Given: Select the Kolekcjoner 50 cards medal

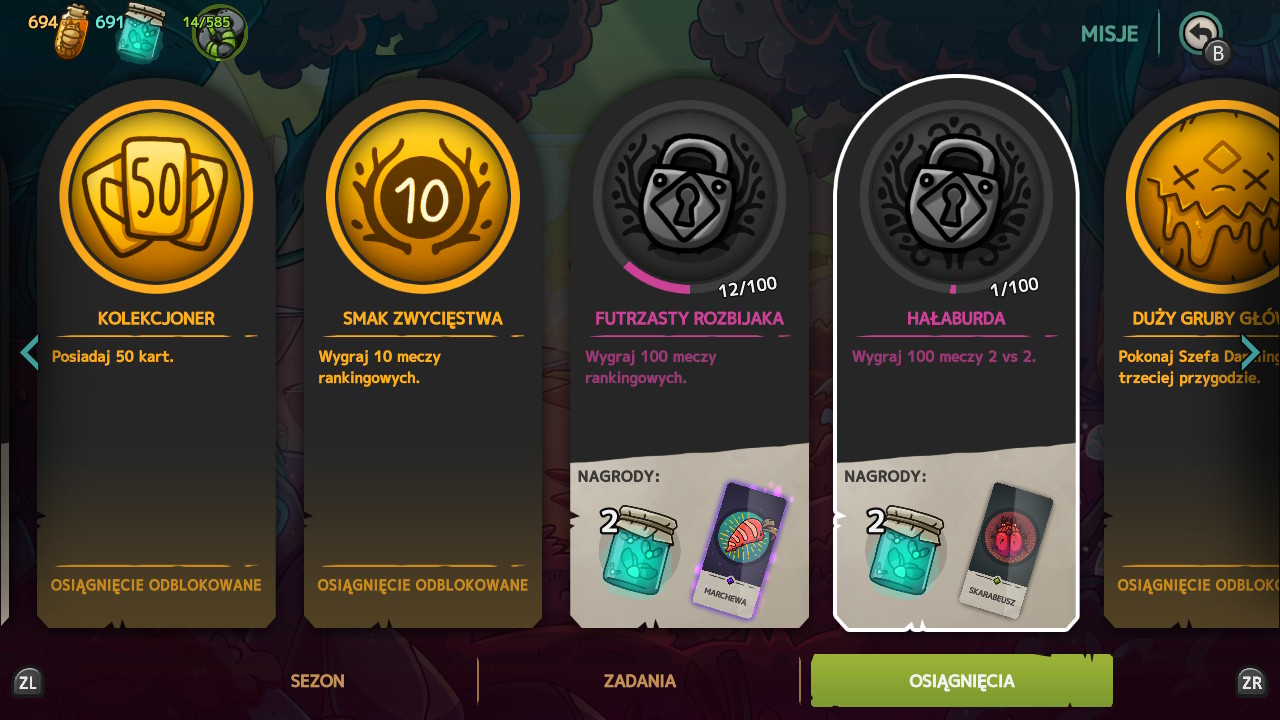Looking at the screenshot, I should click(x=156, y=196).
